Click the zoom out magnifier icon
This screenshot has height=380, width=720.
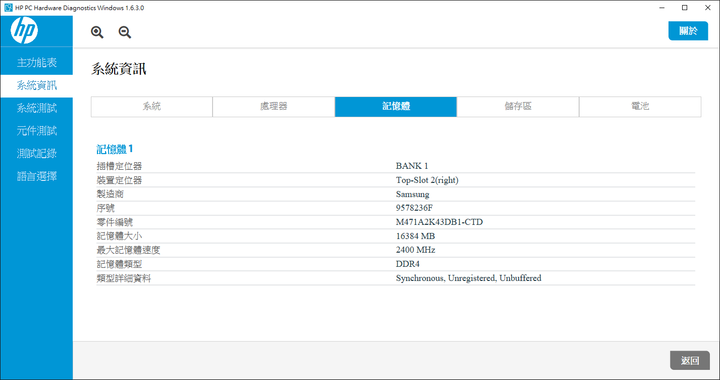point(125,32)
